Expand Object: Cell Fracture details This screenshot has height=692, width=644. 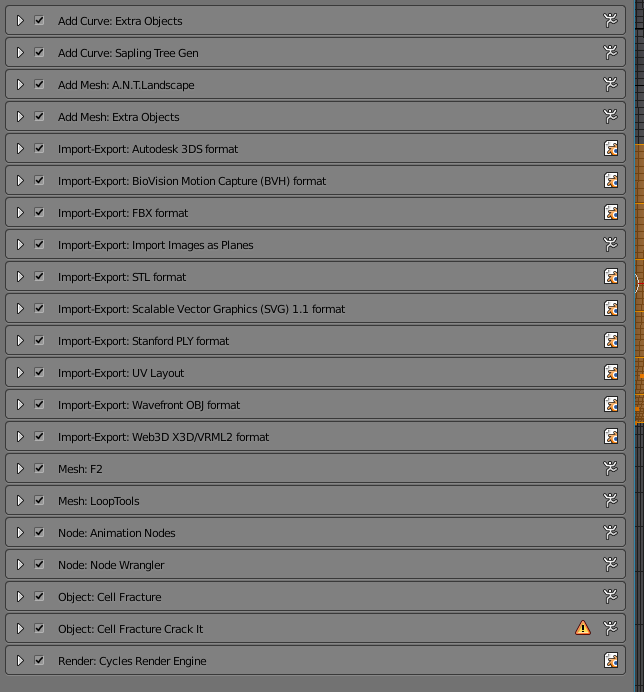point(20,596)
